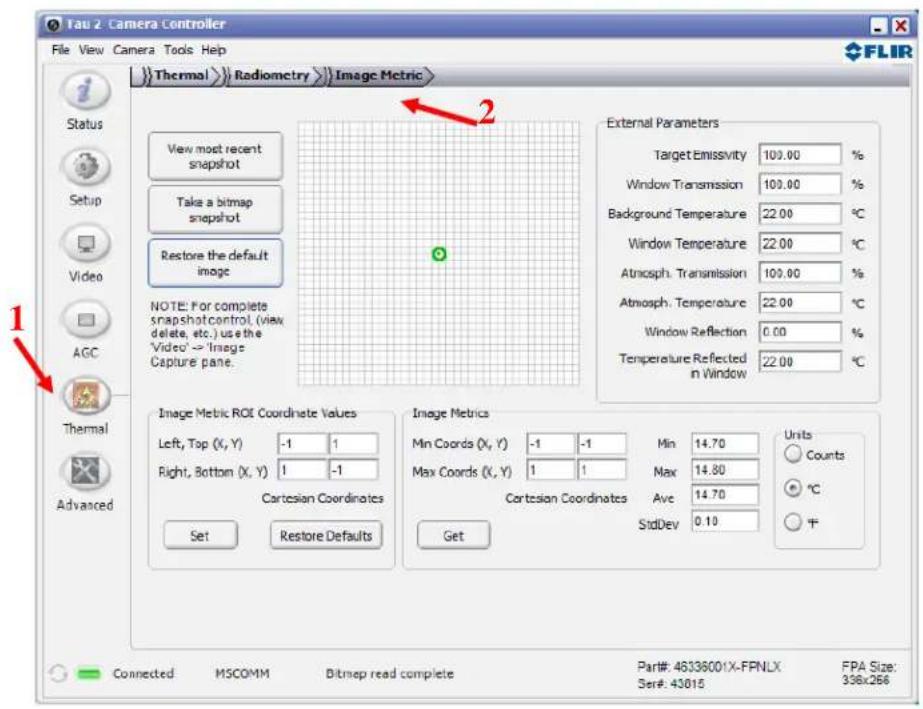Open the Help menu
Screen dimensions: 923x709
[x=214, y=50]
